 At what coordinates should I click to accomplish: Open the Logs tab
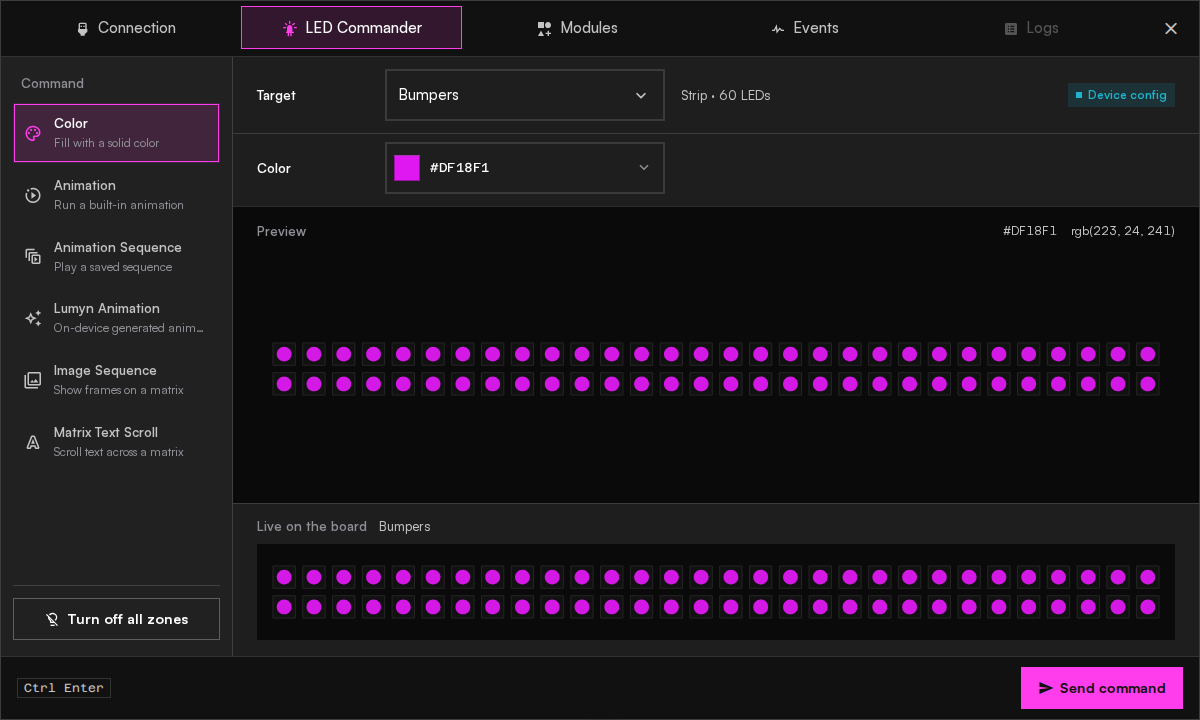tap(1031, 28)
